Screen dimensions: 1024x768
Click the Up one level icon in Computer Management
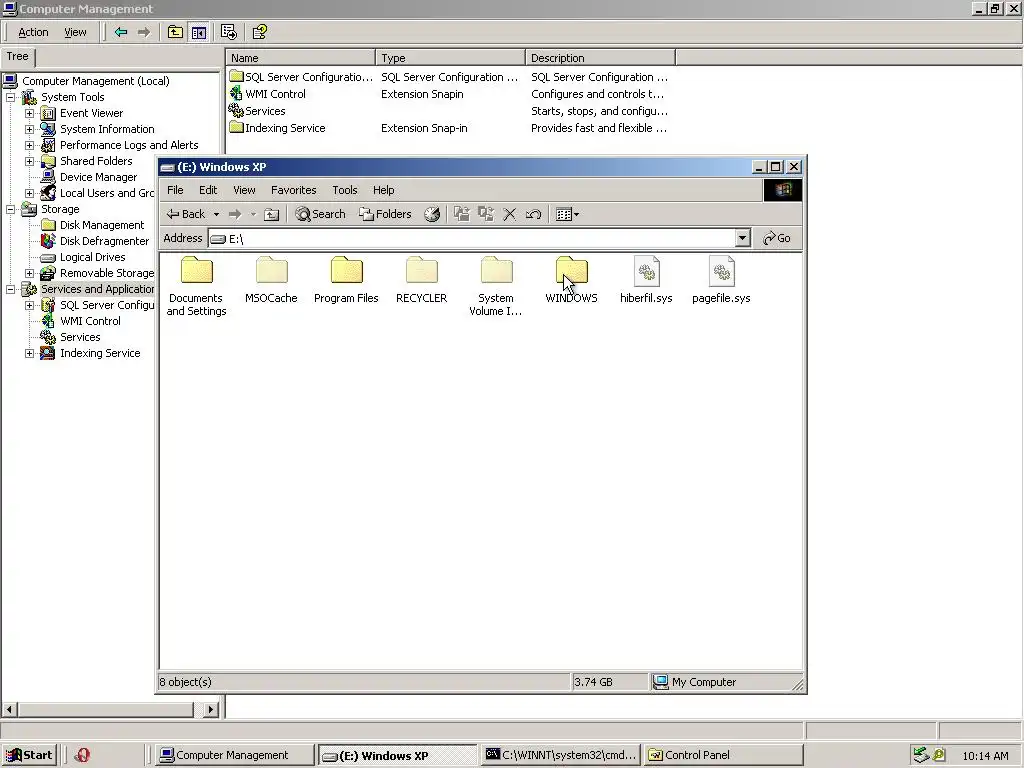[175, 32]
